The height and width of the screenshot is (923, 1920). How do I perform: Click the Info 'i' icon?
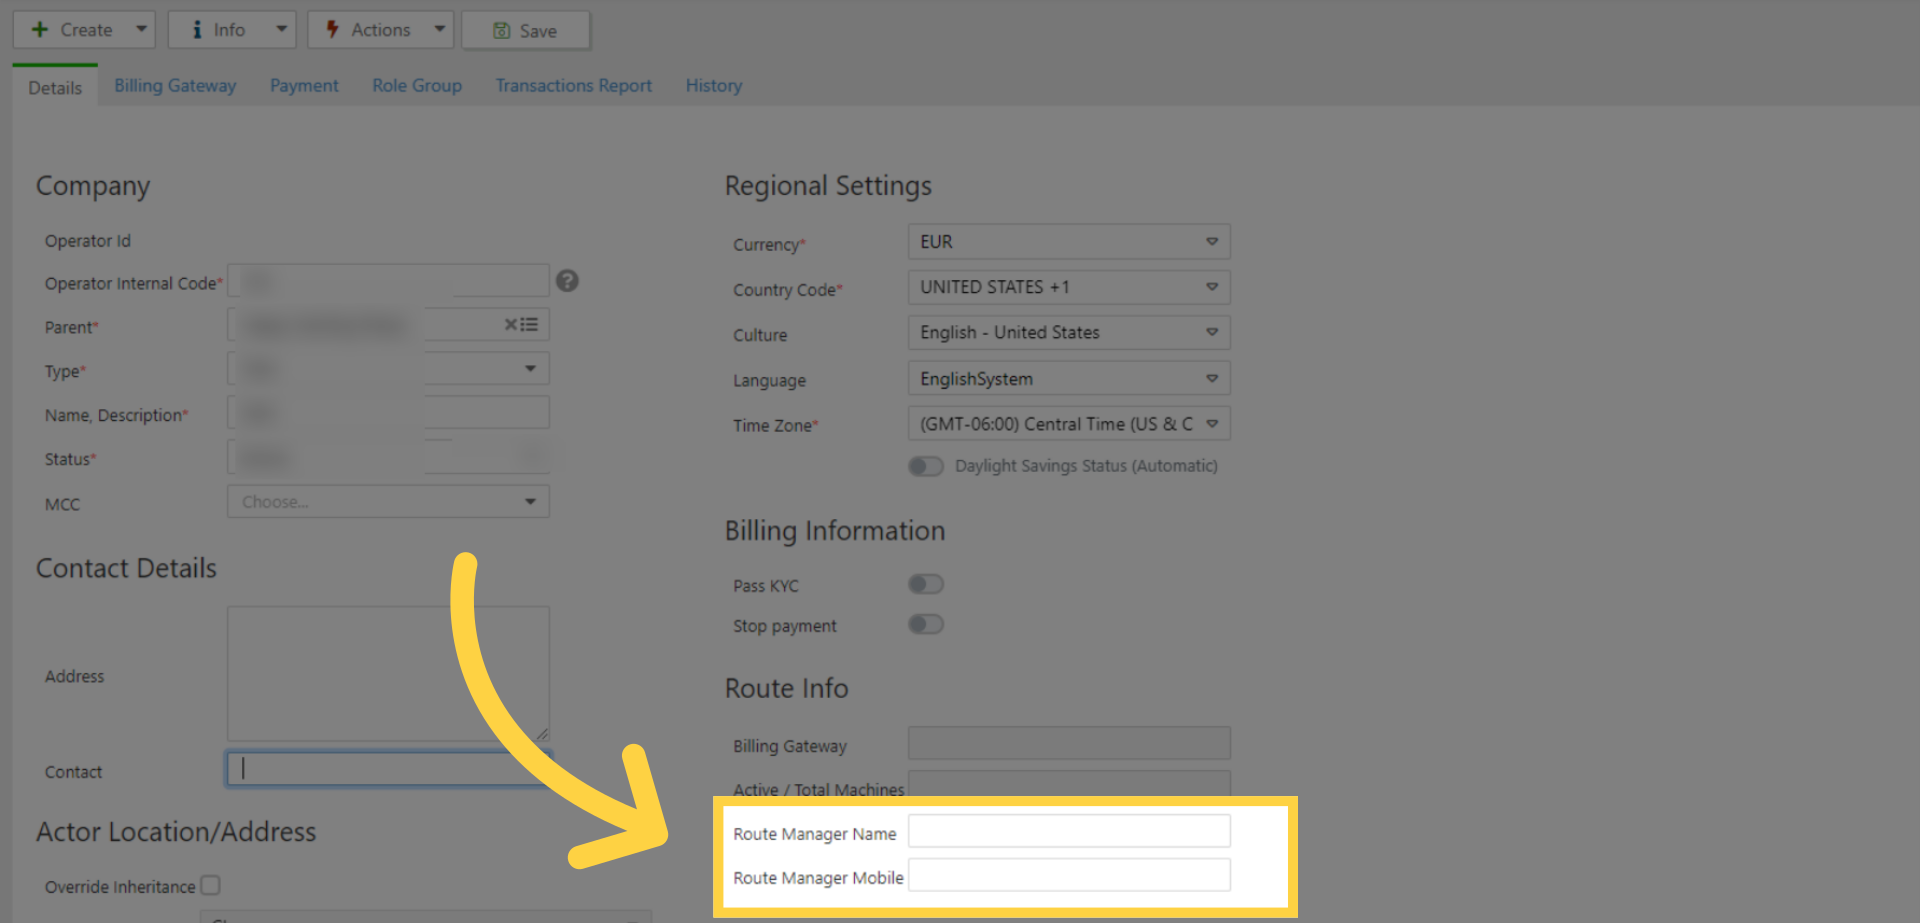(197, 30)
